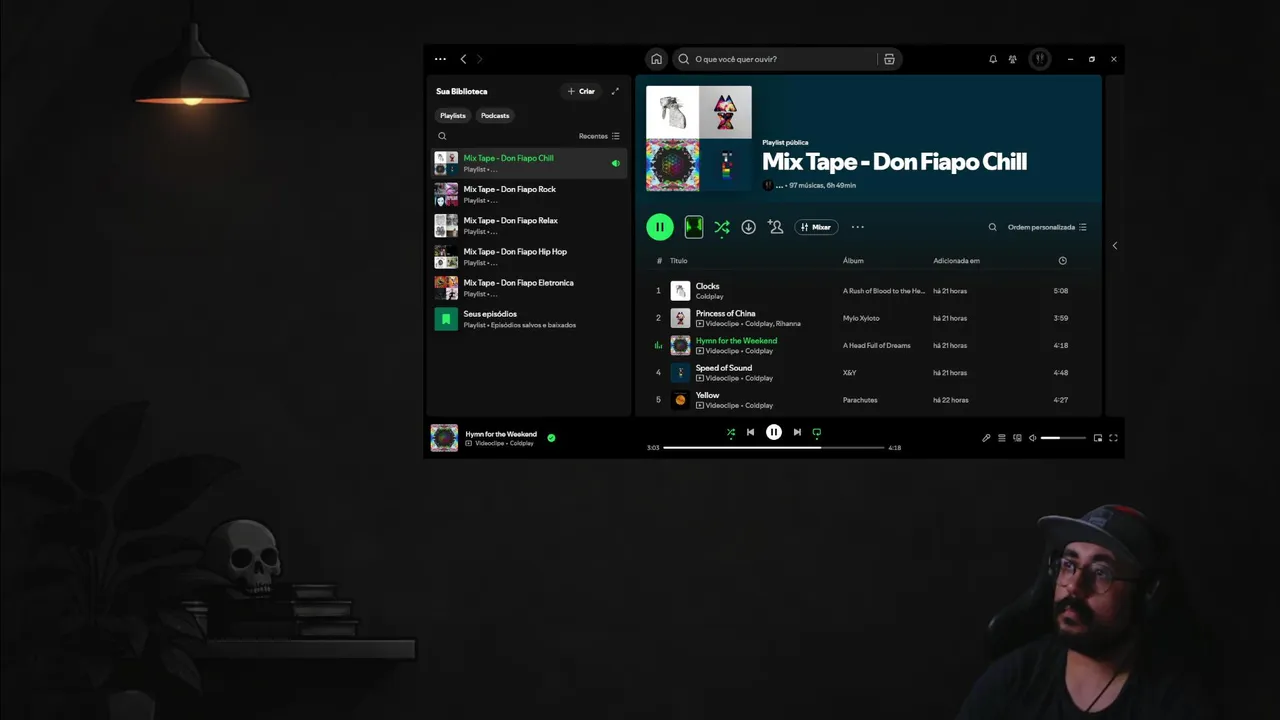Pause playback in the bottom player bar
Screen dimensions: 1280x720
point(774,432)
